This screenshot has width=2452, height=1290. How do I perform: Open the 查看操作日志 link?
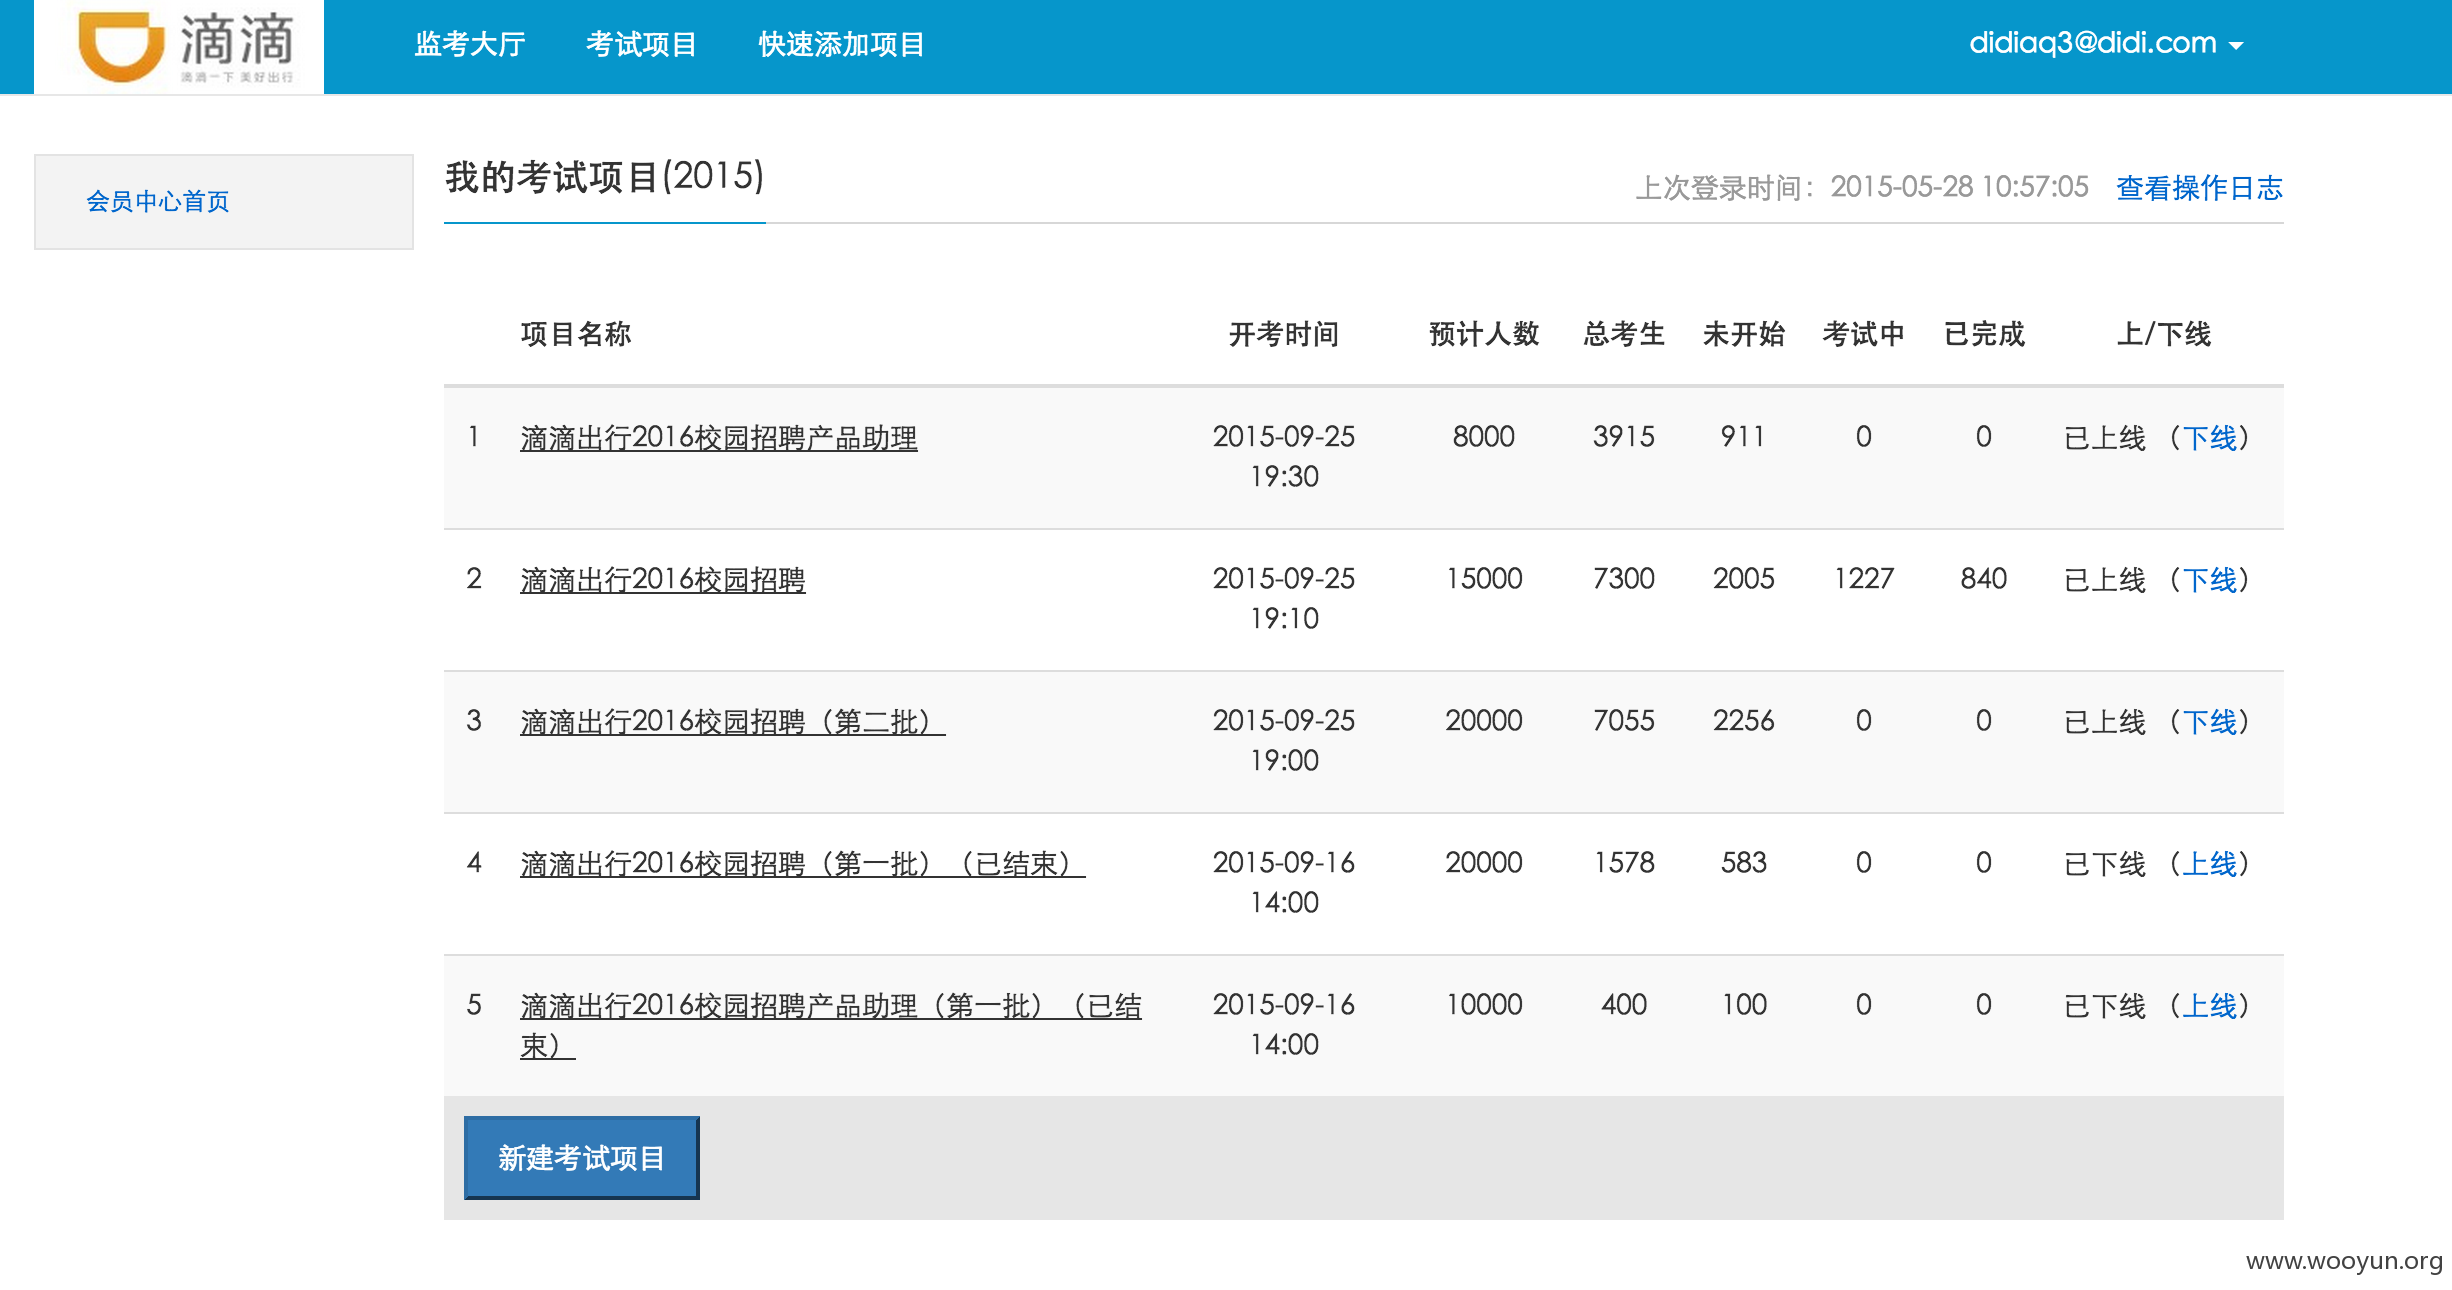click(x=2199, y=187)
